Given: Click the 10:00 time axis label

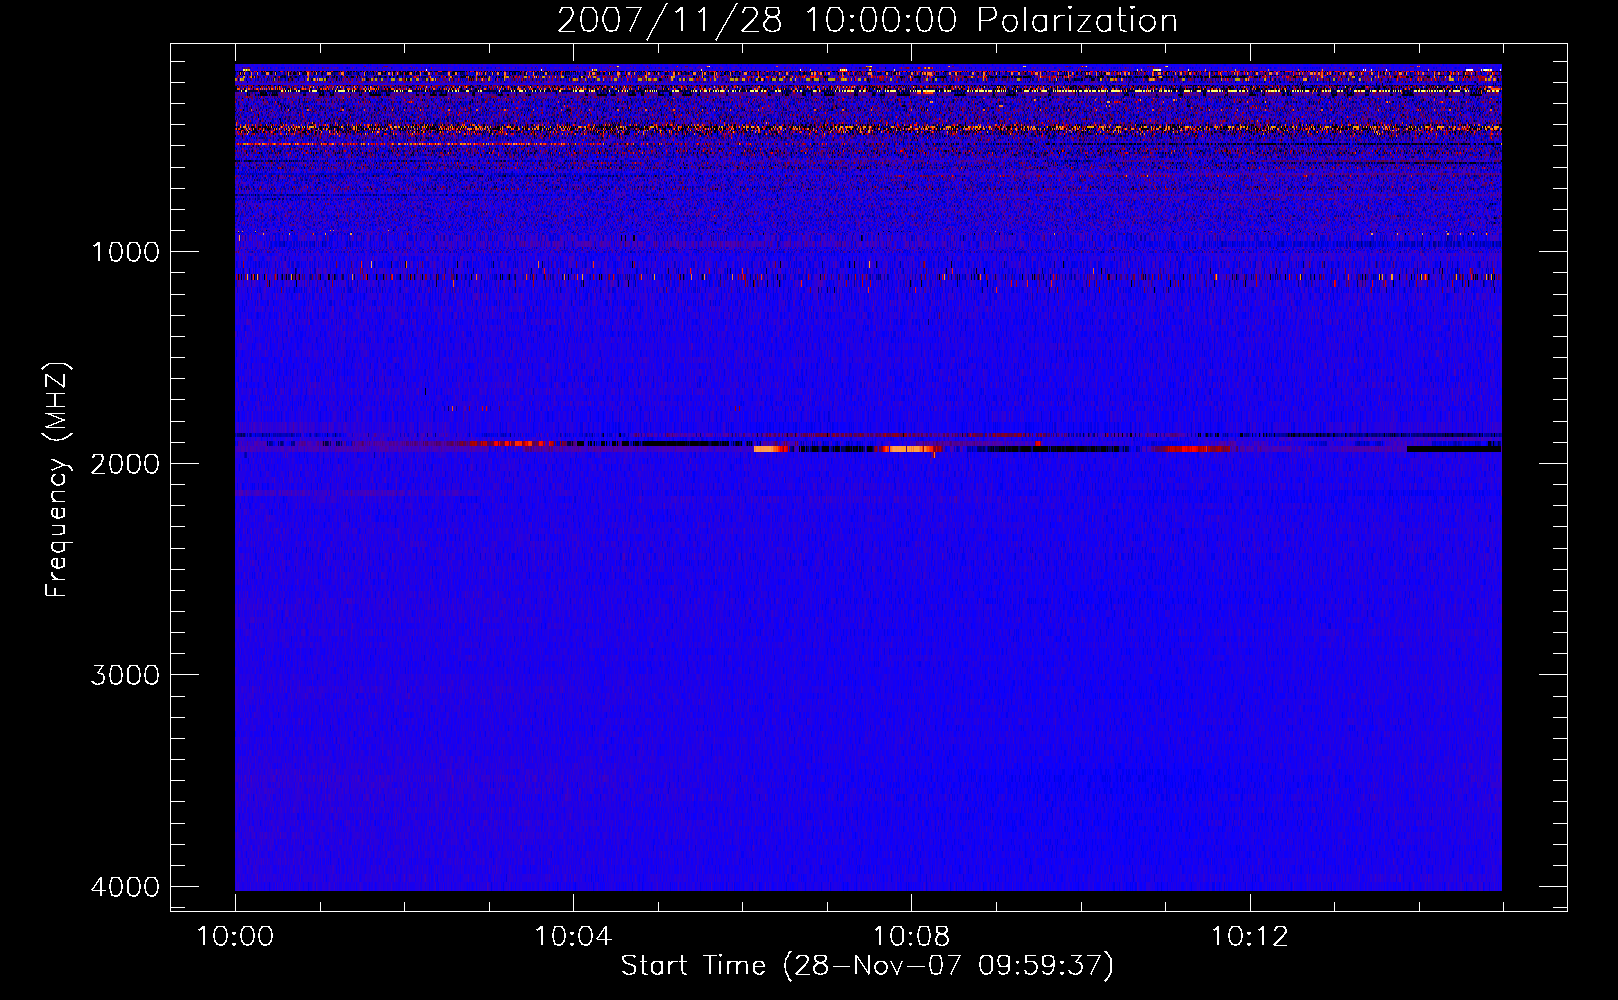Looking at the screenshot, I should click(235, 937).
